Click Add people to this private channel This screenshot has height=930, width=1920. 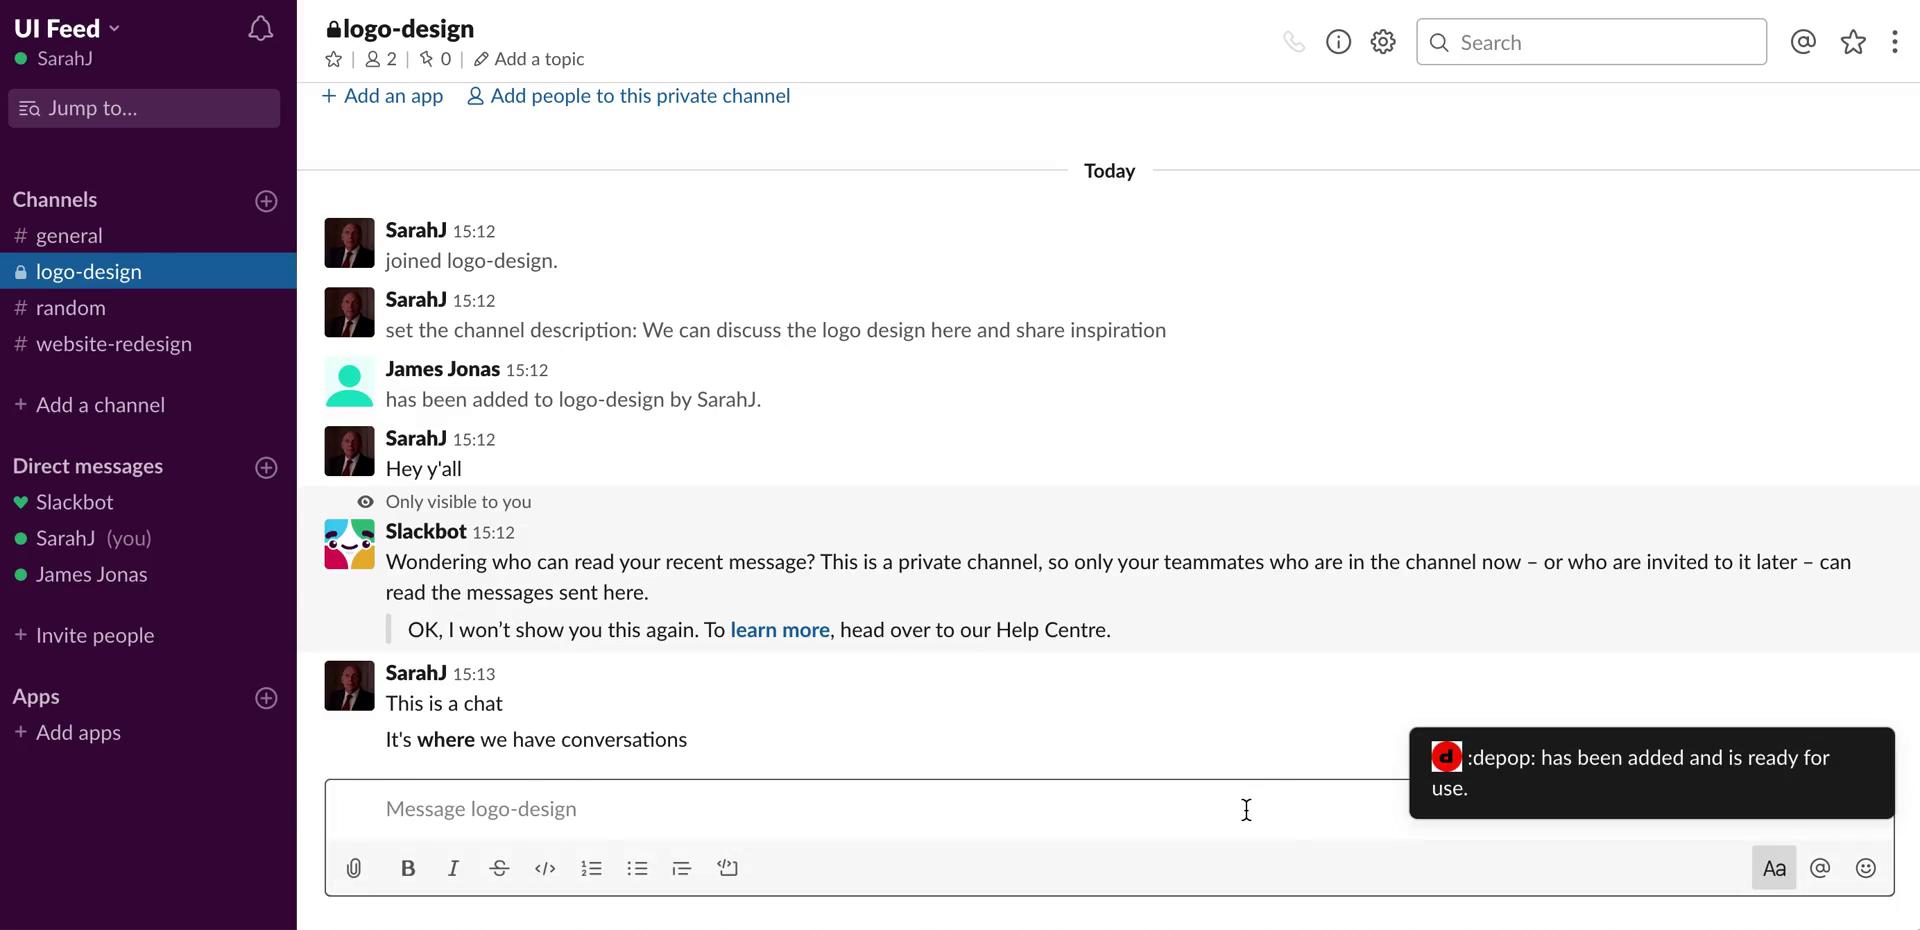coord(629,96)
